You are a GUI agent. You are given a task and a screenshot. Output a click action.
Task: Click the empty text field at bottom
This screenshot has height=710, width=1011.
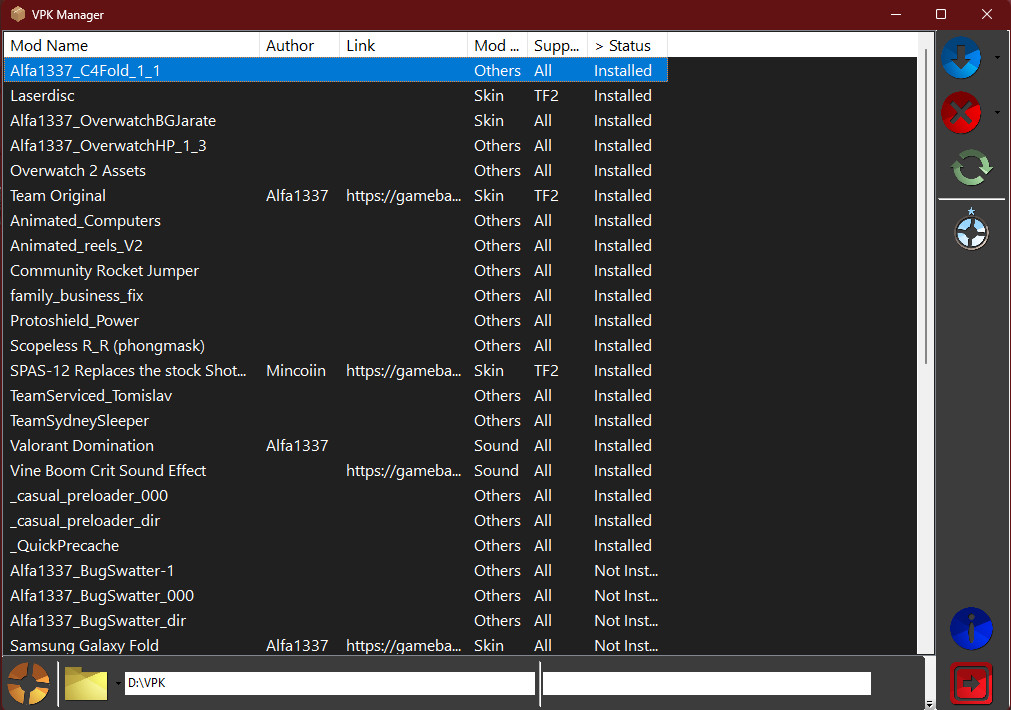[706, 683]
